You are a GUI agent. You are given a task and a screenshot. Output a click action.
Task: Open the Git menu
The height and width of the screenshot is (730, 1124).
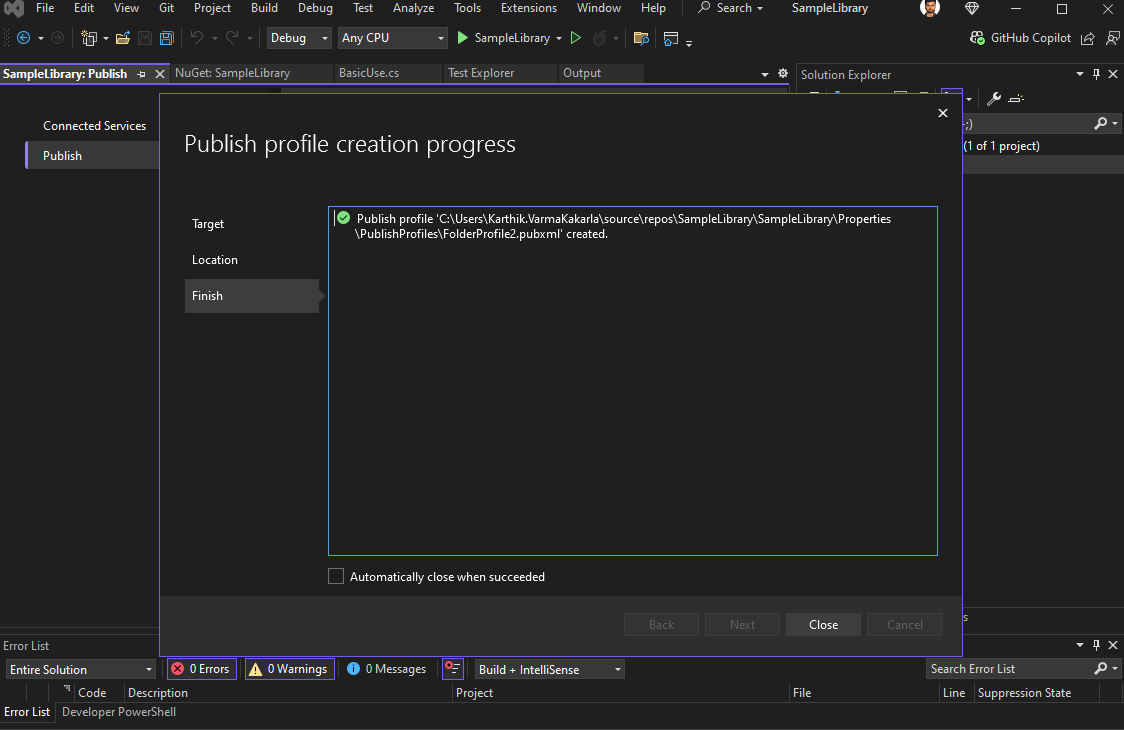166,8
